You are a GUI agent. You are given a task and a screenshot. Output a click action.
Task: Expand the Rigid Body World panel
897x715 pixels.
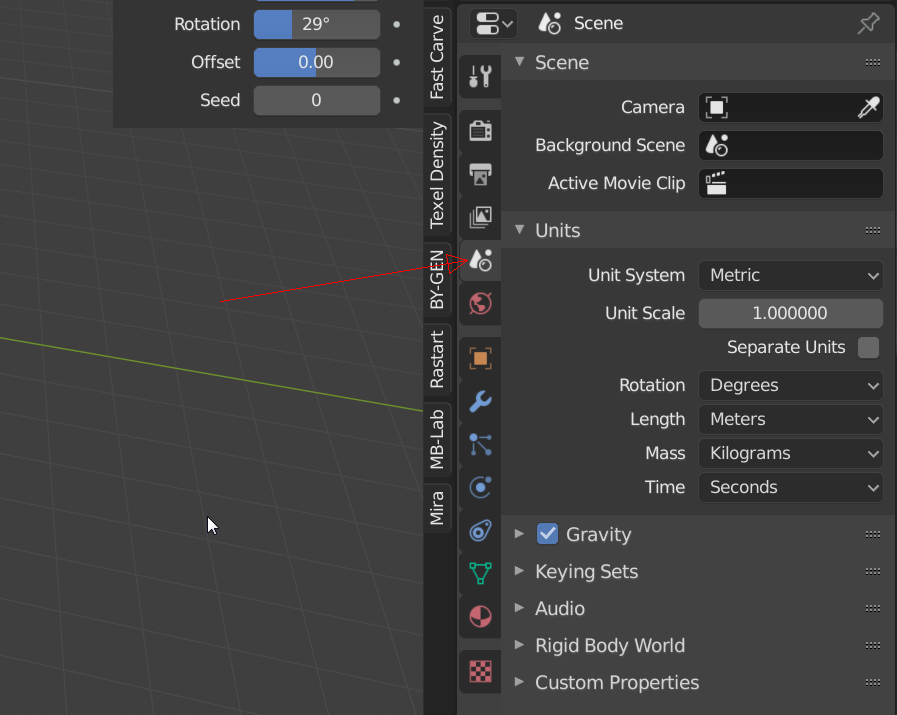519,645
